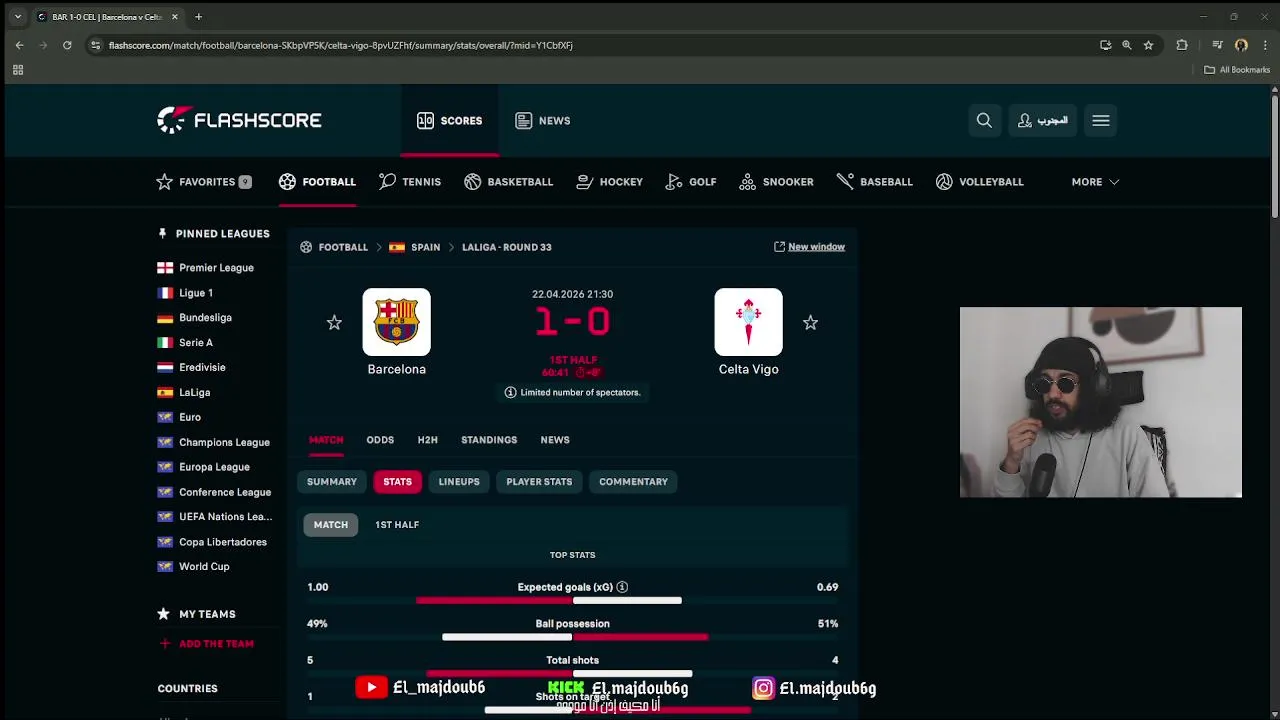Open the Flashscore search icon
This screenshot has width=1280, height=720.
(x=984, y=121)
